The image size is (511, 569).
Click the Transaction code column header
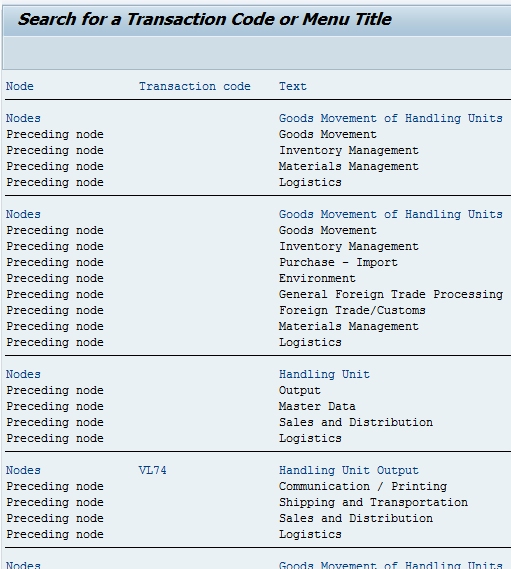click(195, 86)
